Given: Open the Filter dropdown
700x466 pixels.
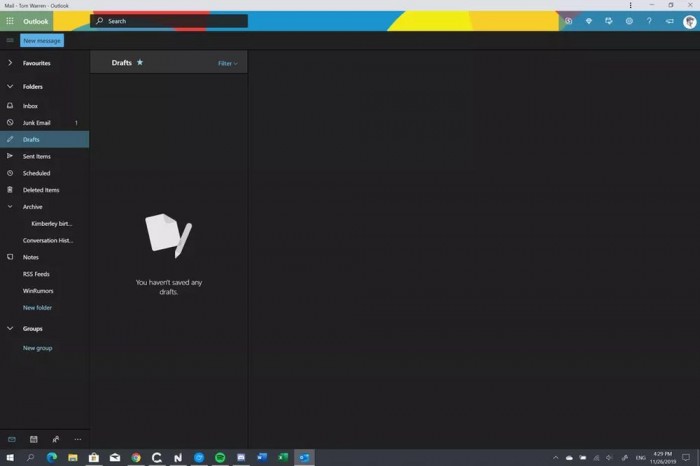Looking at the screenshot, I should (227, 63).
